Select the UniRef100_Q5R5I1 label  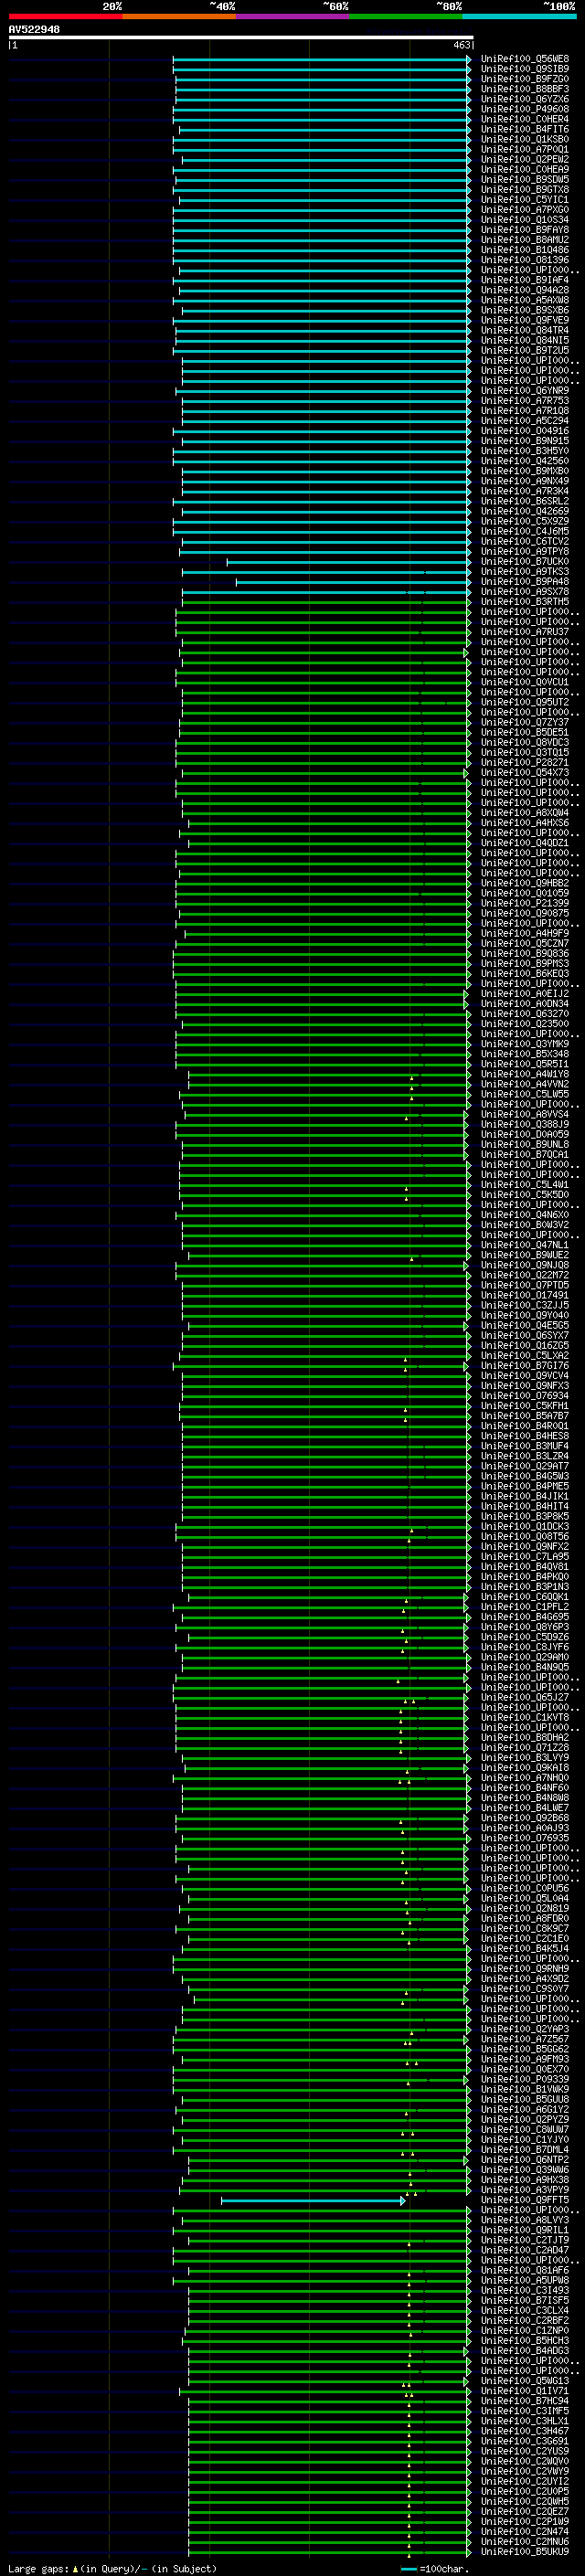pos(525,1064)
